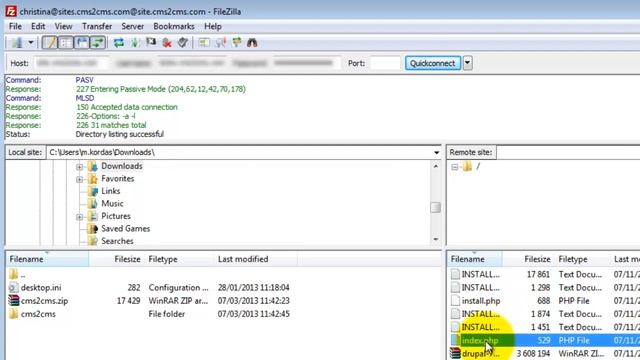Image resolution: width=640 pixels, height=360 pixels.
Task: Select Music in the local tree
Action: click(112, 204)
